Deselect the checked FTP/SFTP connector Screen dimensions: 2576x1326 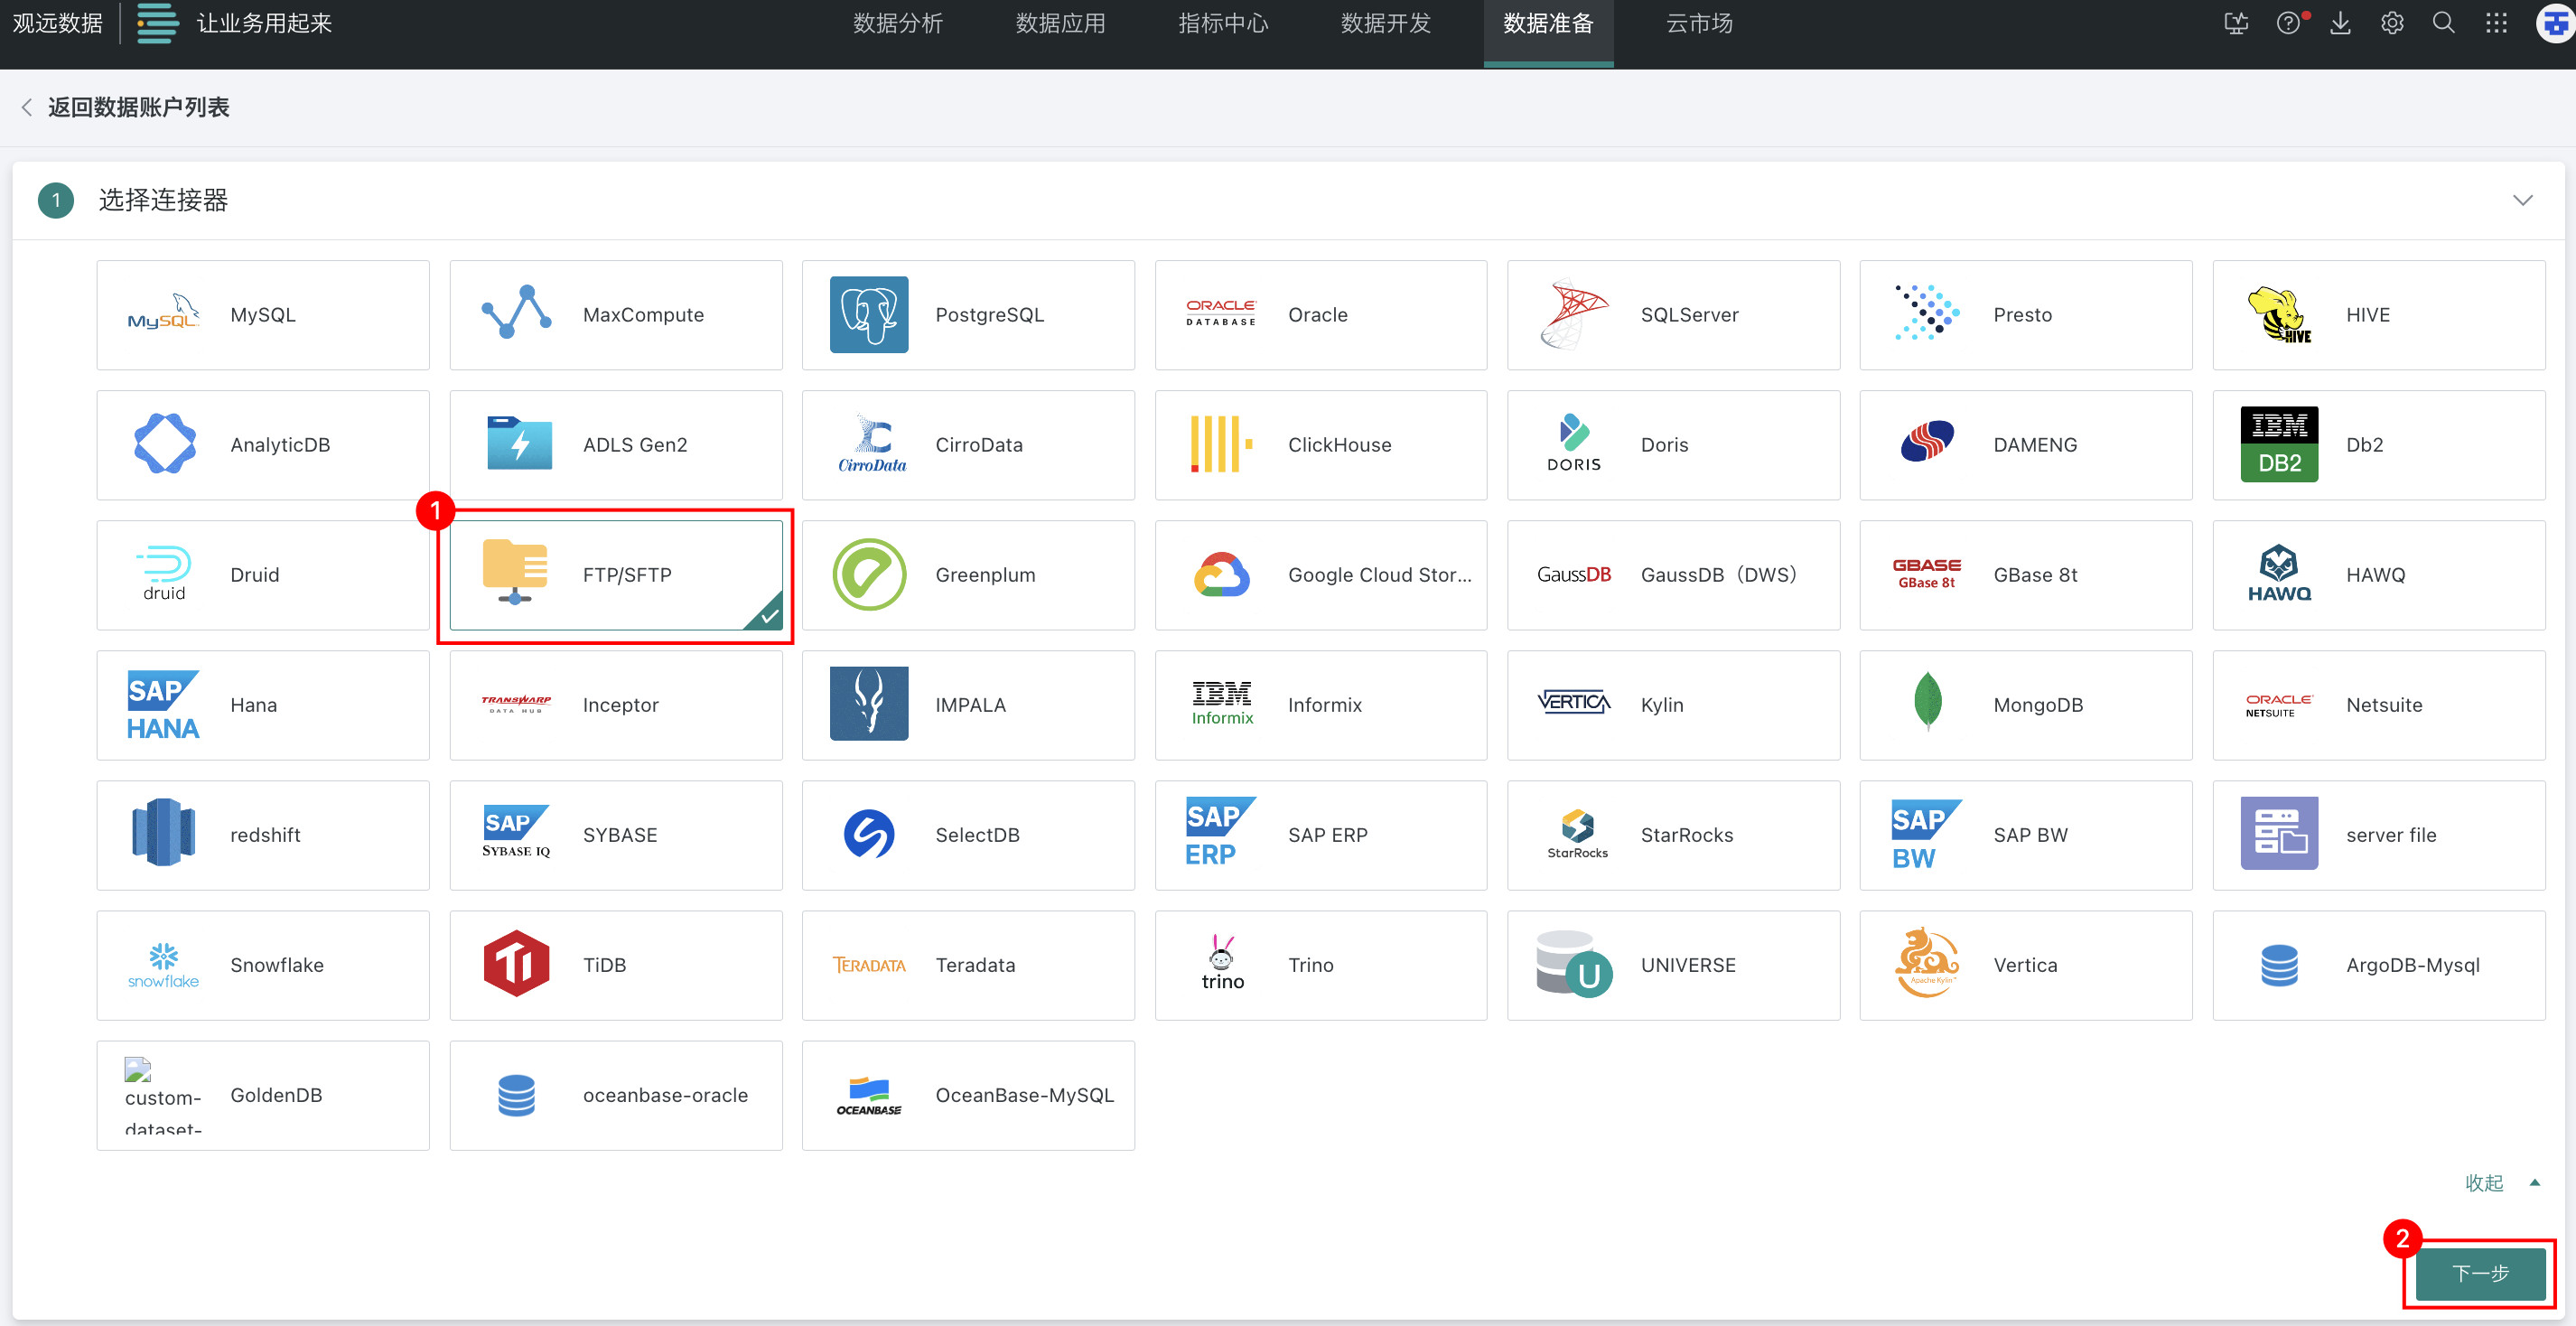click(x=615, y=575)
